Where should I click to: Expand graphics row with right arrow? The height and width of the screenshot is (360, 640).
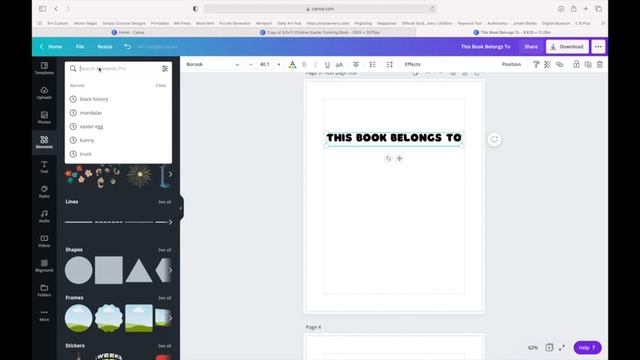170,174
